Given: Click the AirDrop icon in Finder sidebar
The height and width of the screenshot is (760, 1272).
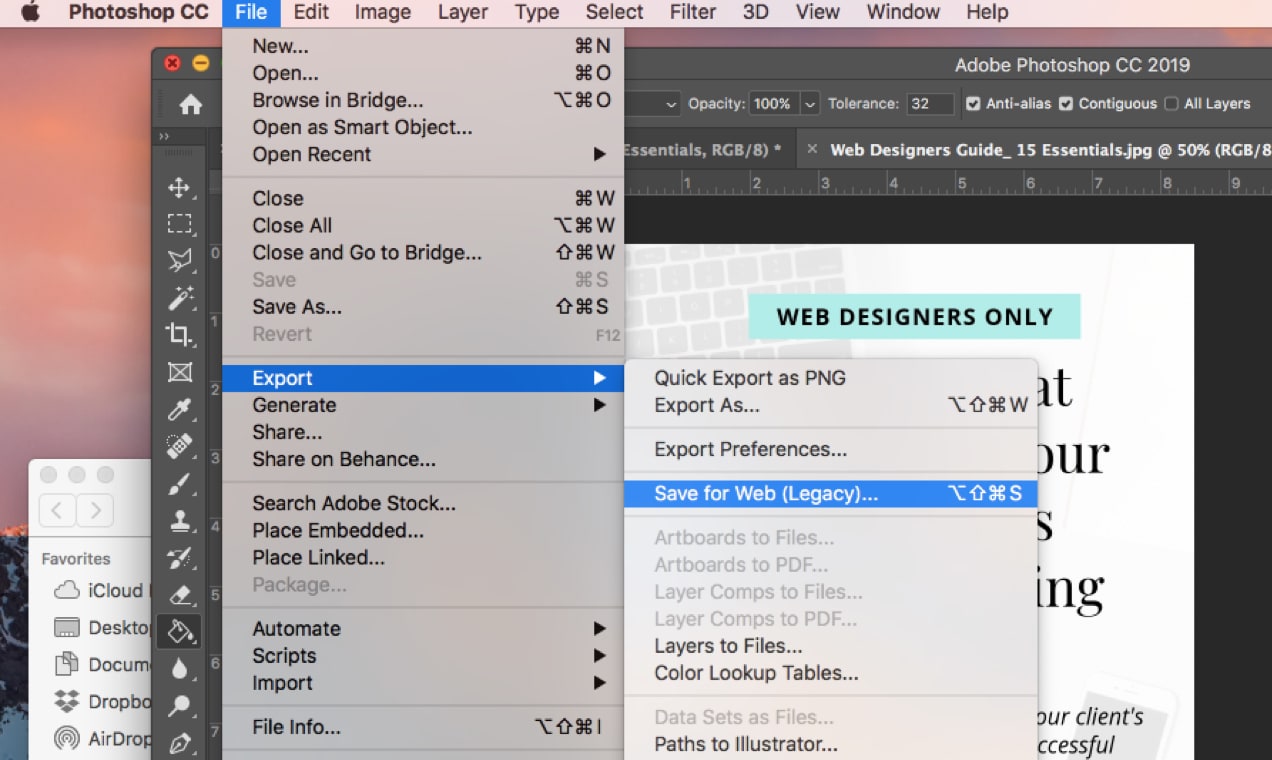Looking at the screenshot, I should point(67,738).
